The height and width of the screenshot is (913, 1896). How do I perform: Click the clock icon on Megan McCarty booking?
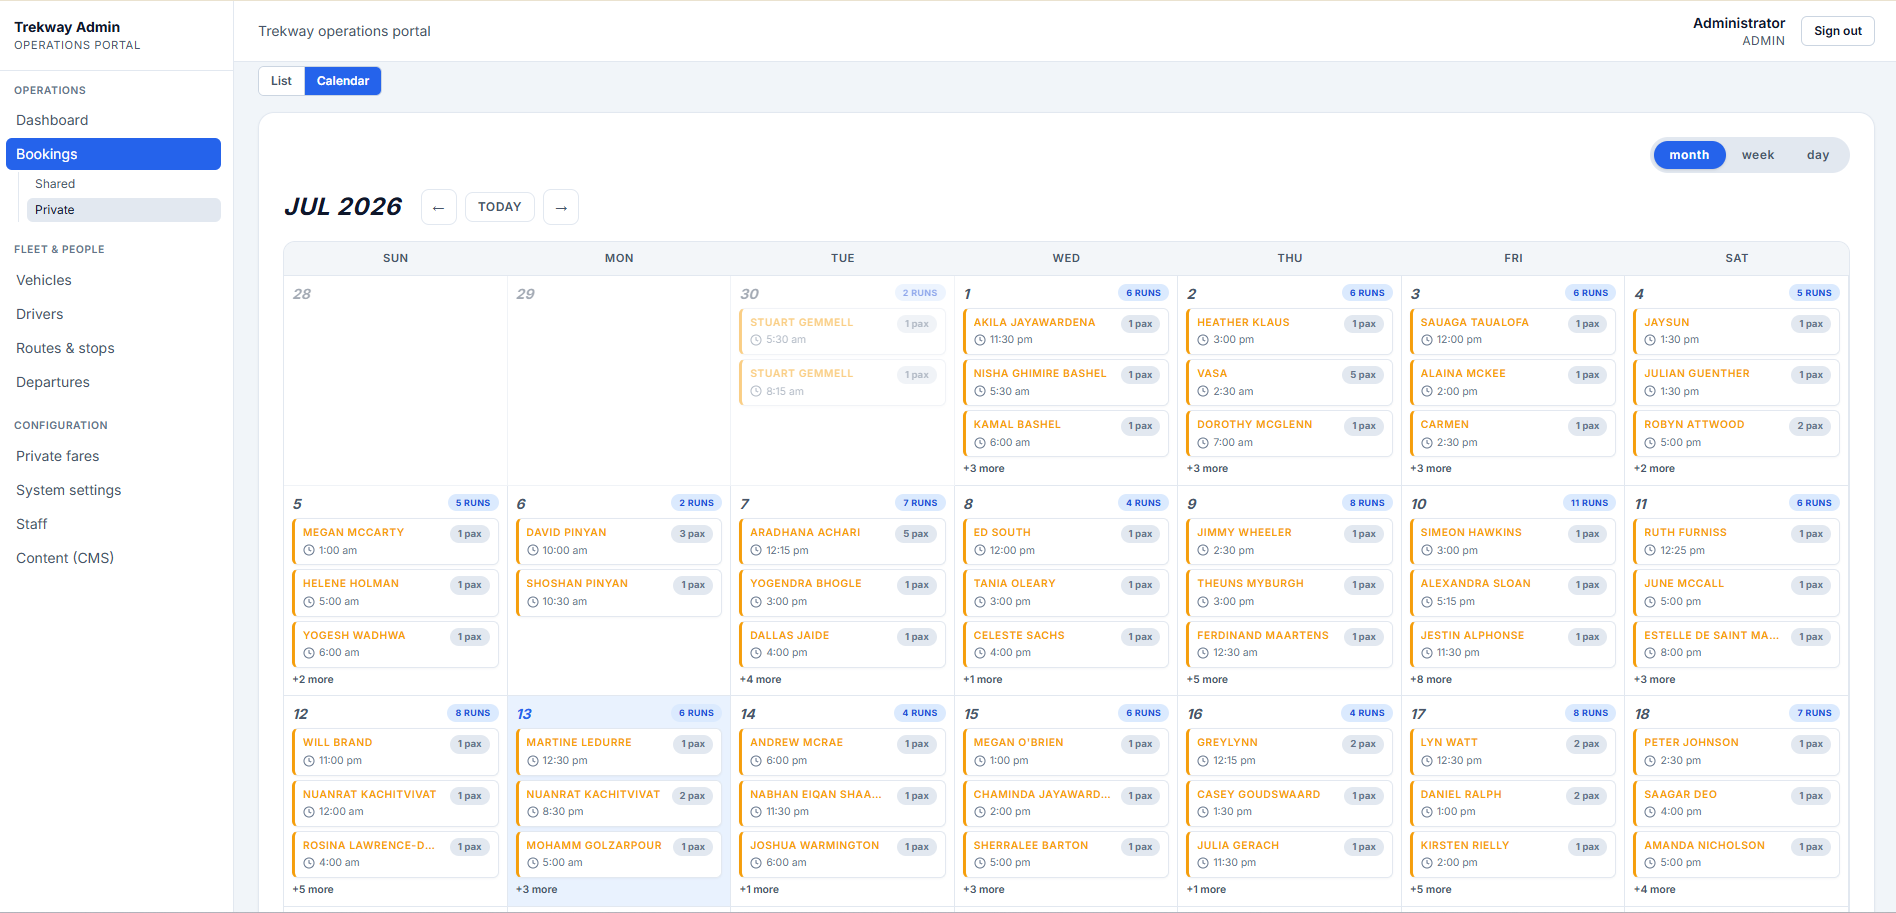coord(309,551)
